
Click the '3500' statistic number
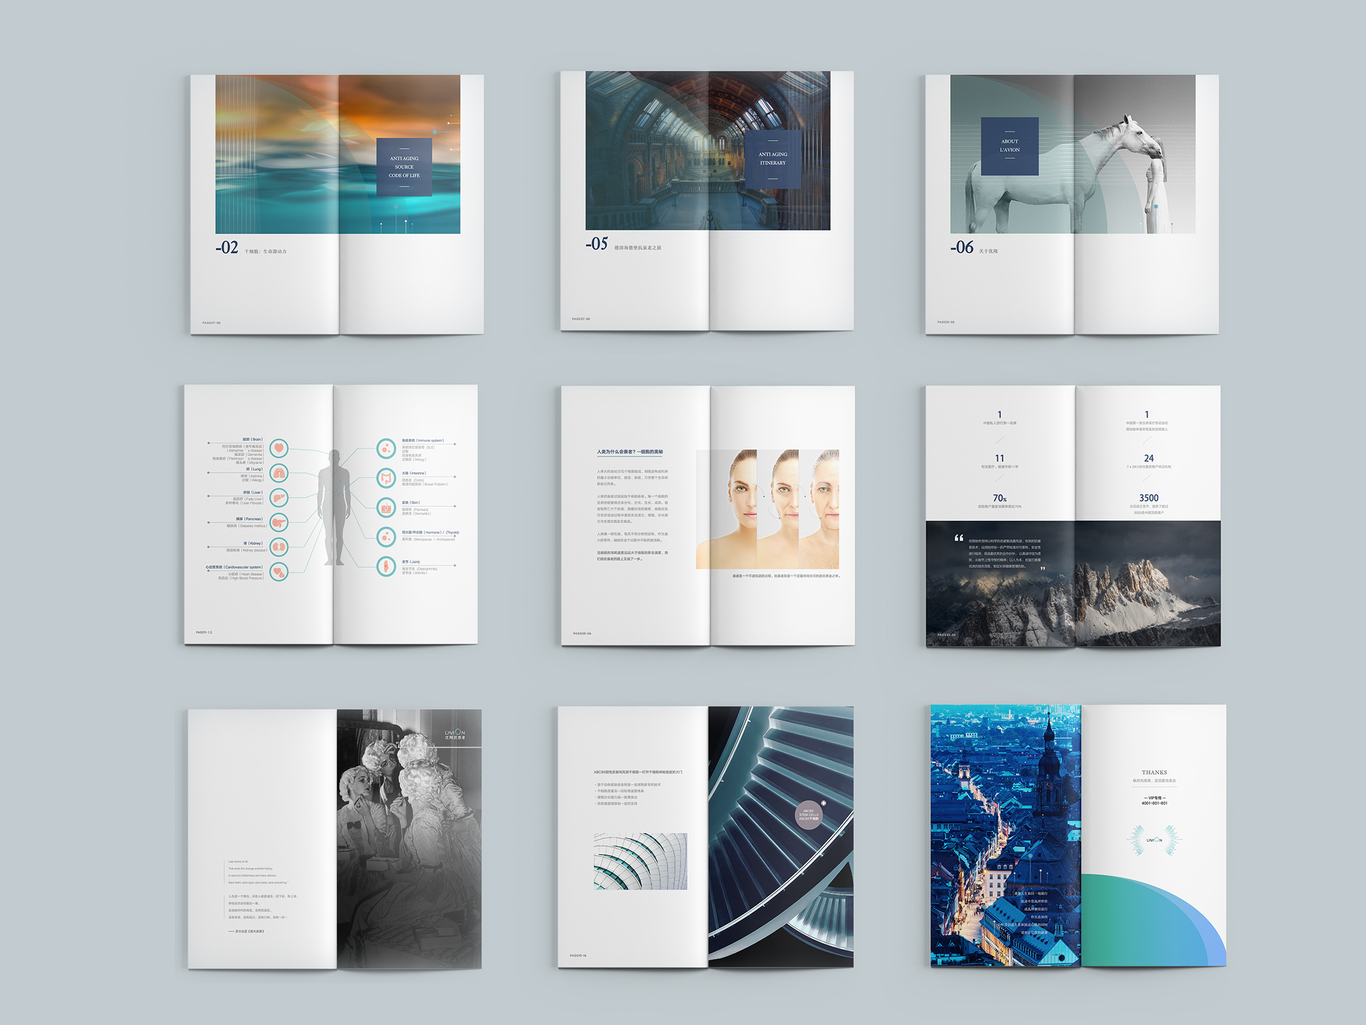click(x=1149, y=498)
